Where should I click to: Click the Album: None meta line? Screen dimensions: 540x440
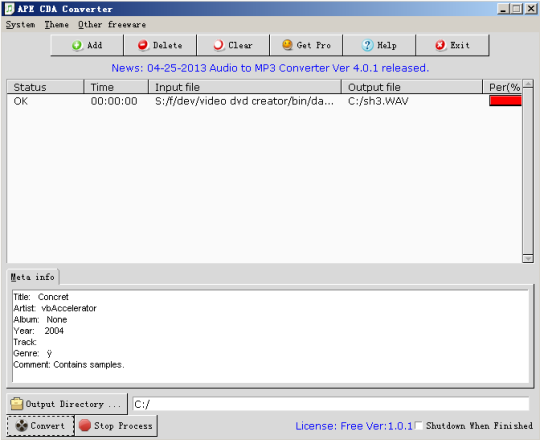pyautogui.click(x=40, y=319)
